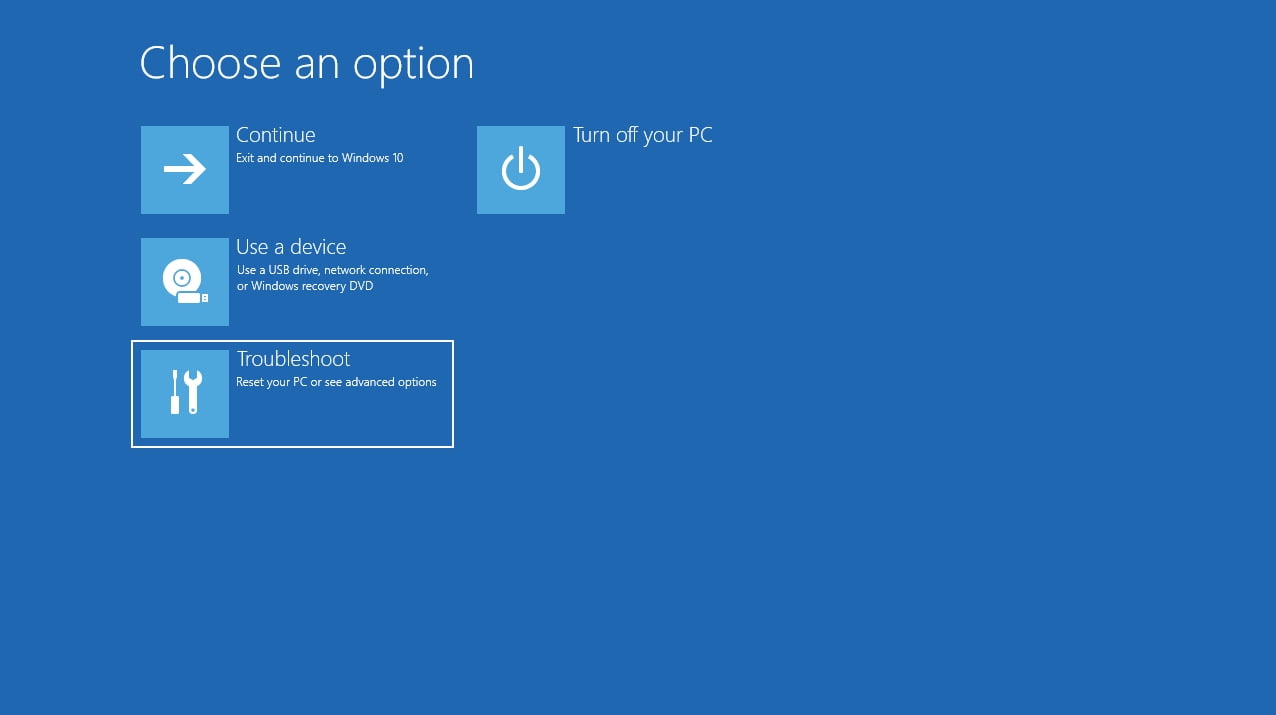Select the Continue option label
This screenshot has height=715, width=1276.
tap(276, 135)
